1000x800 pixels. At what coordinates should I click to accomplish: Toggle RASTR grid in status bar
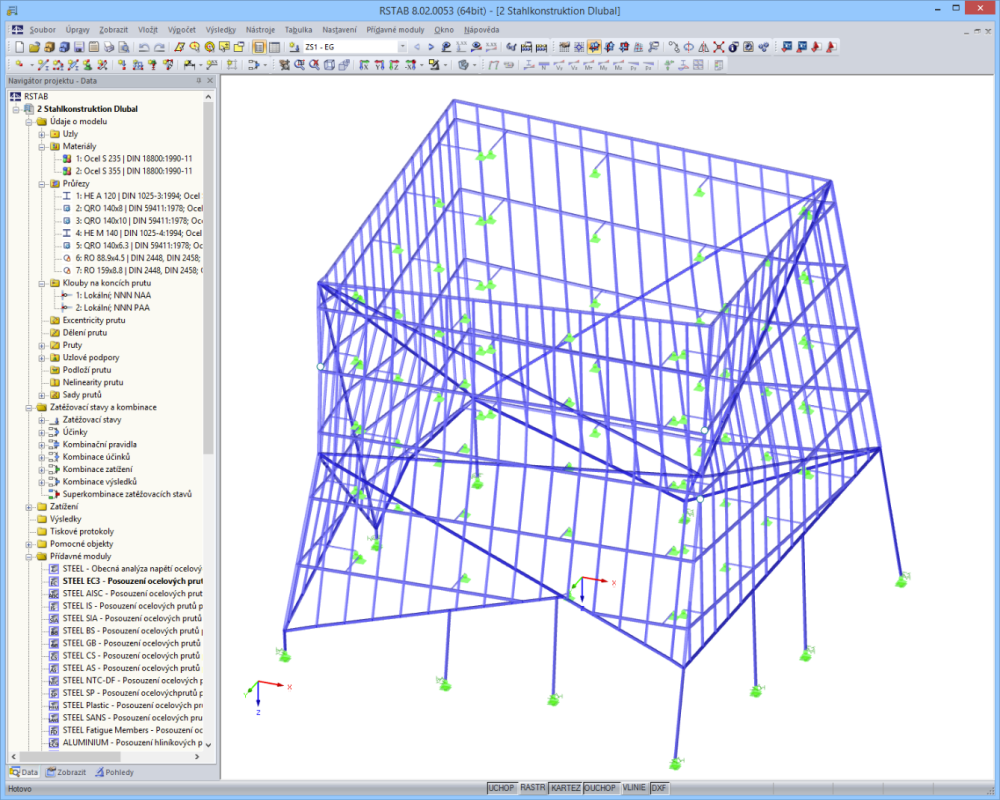pos(533,789)
